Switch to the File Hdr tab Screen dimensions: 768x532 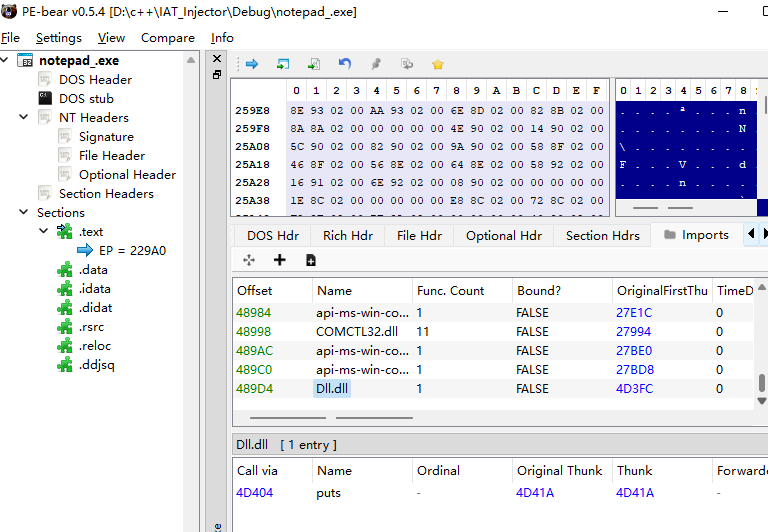pyautogui.click(x=419, y=236)
